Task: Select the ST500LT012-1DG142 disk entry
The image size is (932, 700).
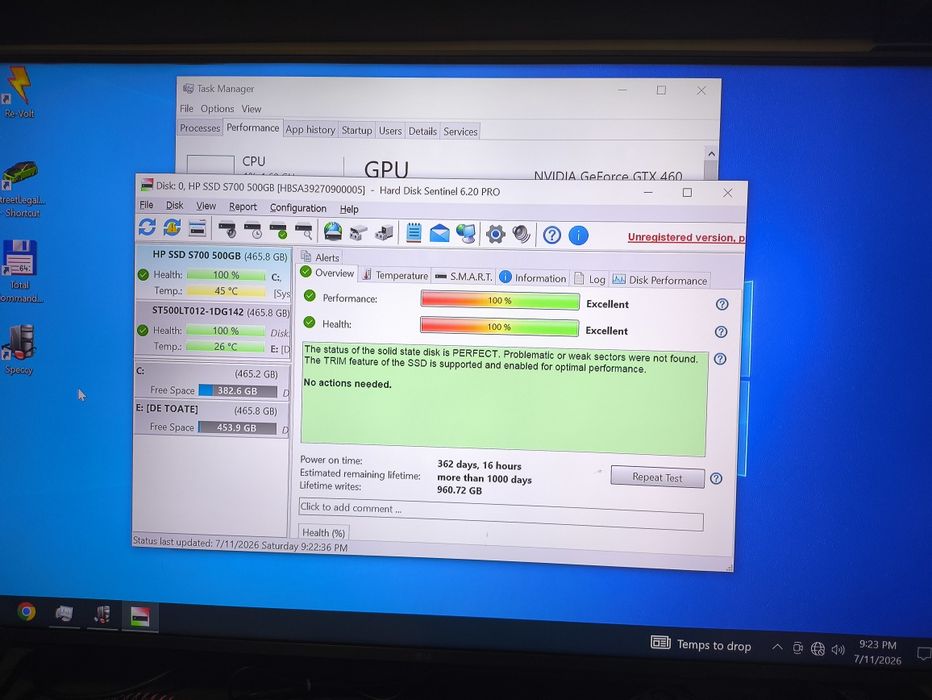Action: 213,329
